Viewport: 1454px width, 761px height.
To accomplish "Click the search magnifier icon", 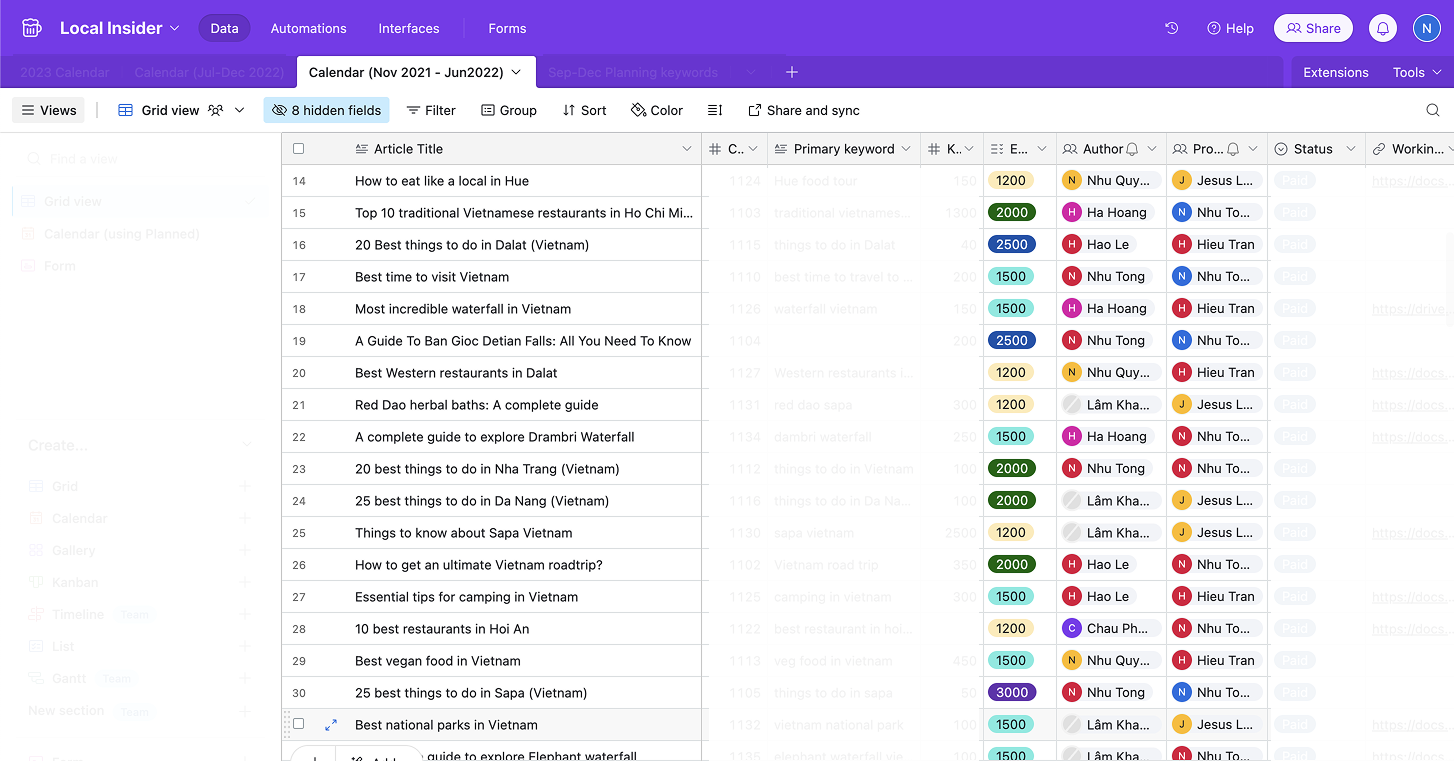I will (1433, 110).
